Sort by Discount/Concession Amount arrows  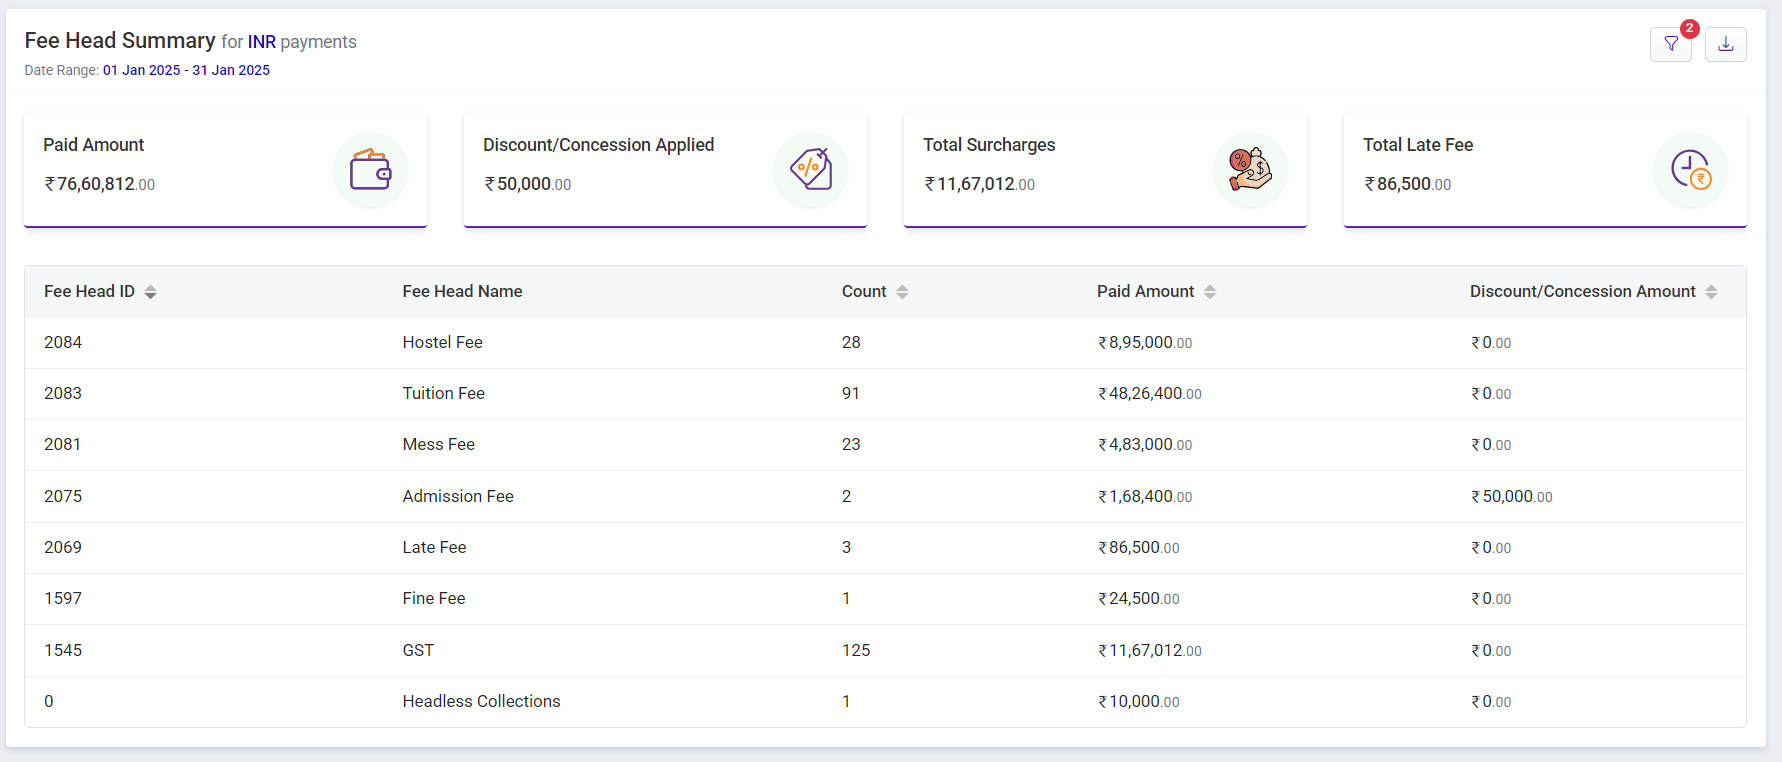(x=1711, y=292)
